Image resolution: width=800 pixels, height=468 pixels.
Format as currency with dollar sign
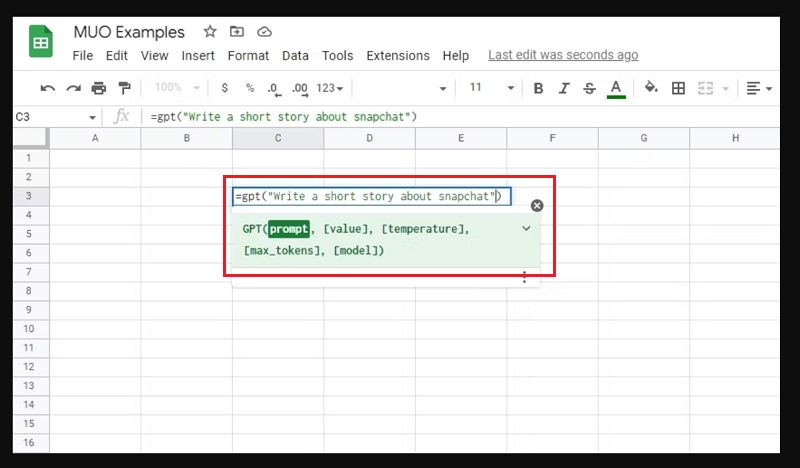click(x=224, y=88)
